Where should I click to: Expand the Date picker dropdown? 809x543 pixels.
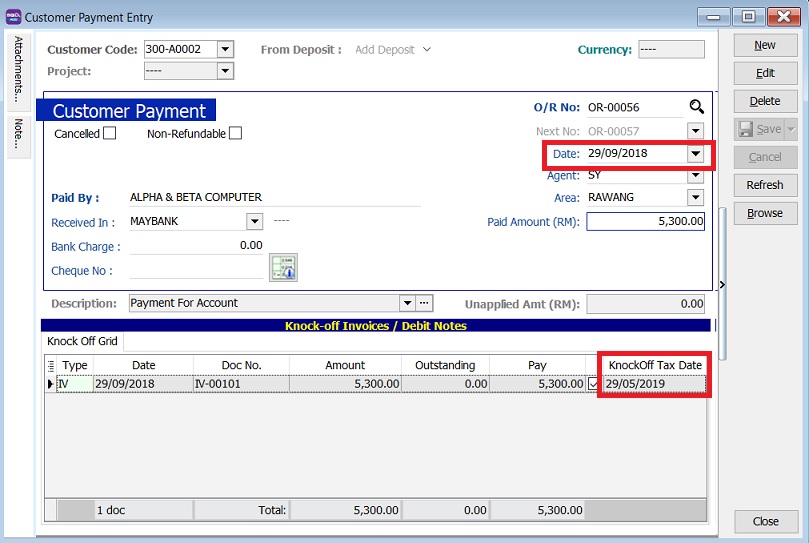coord(695,154)
